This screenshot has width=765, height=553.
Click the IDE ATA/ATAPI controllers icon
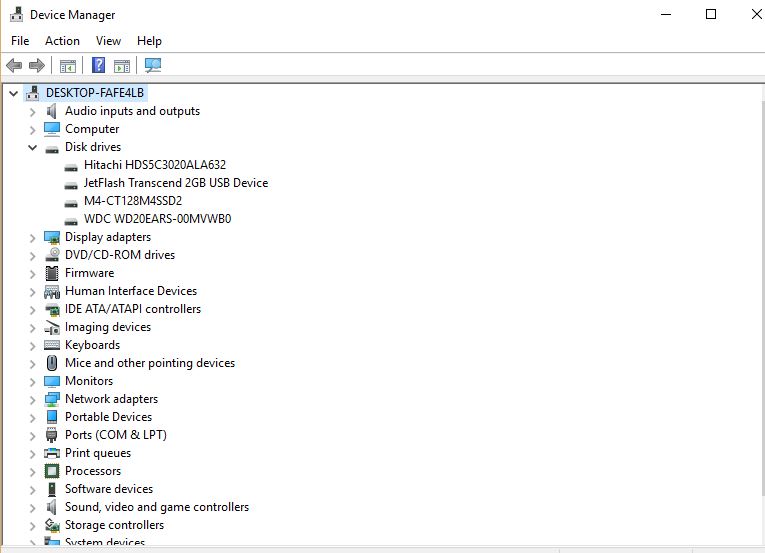(x=52, y=309)
